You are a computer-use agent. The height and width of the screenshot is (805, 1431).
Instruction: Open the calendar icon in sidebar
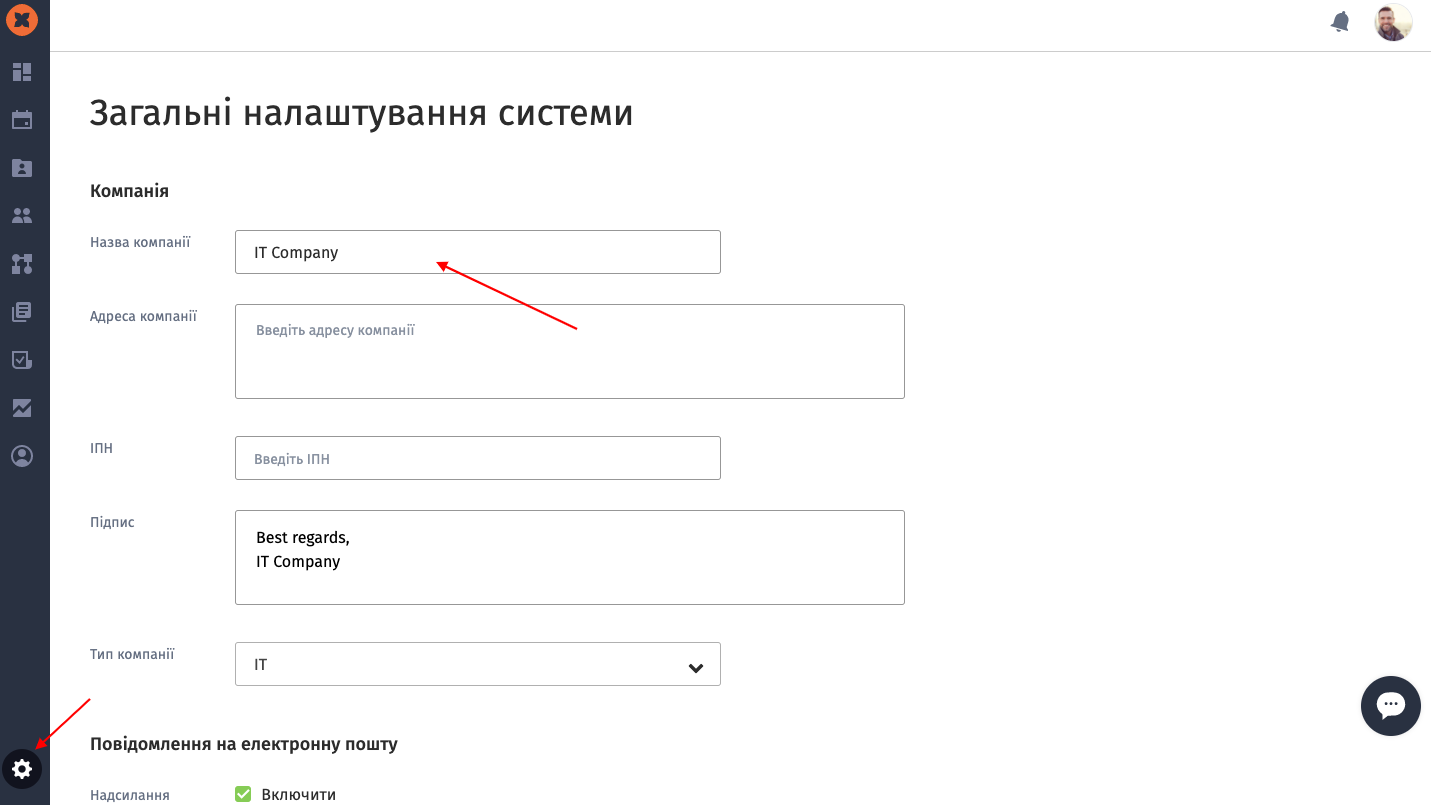point(22,120)
